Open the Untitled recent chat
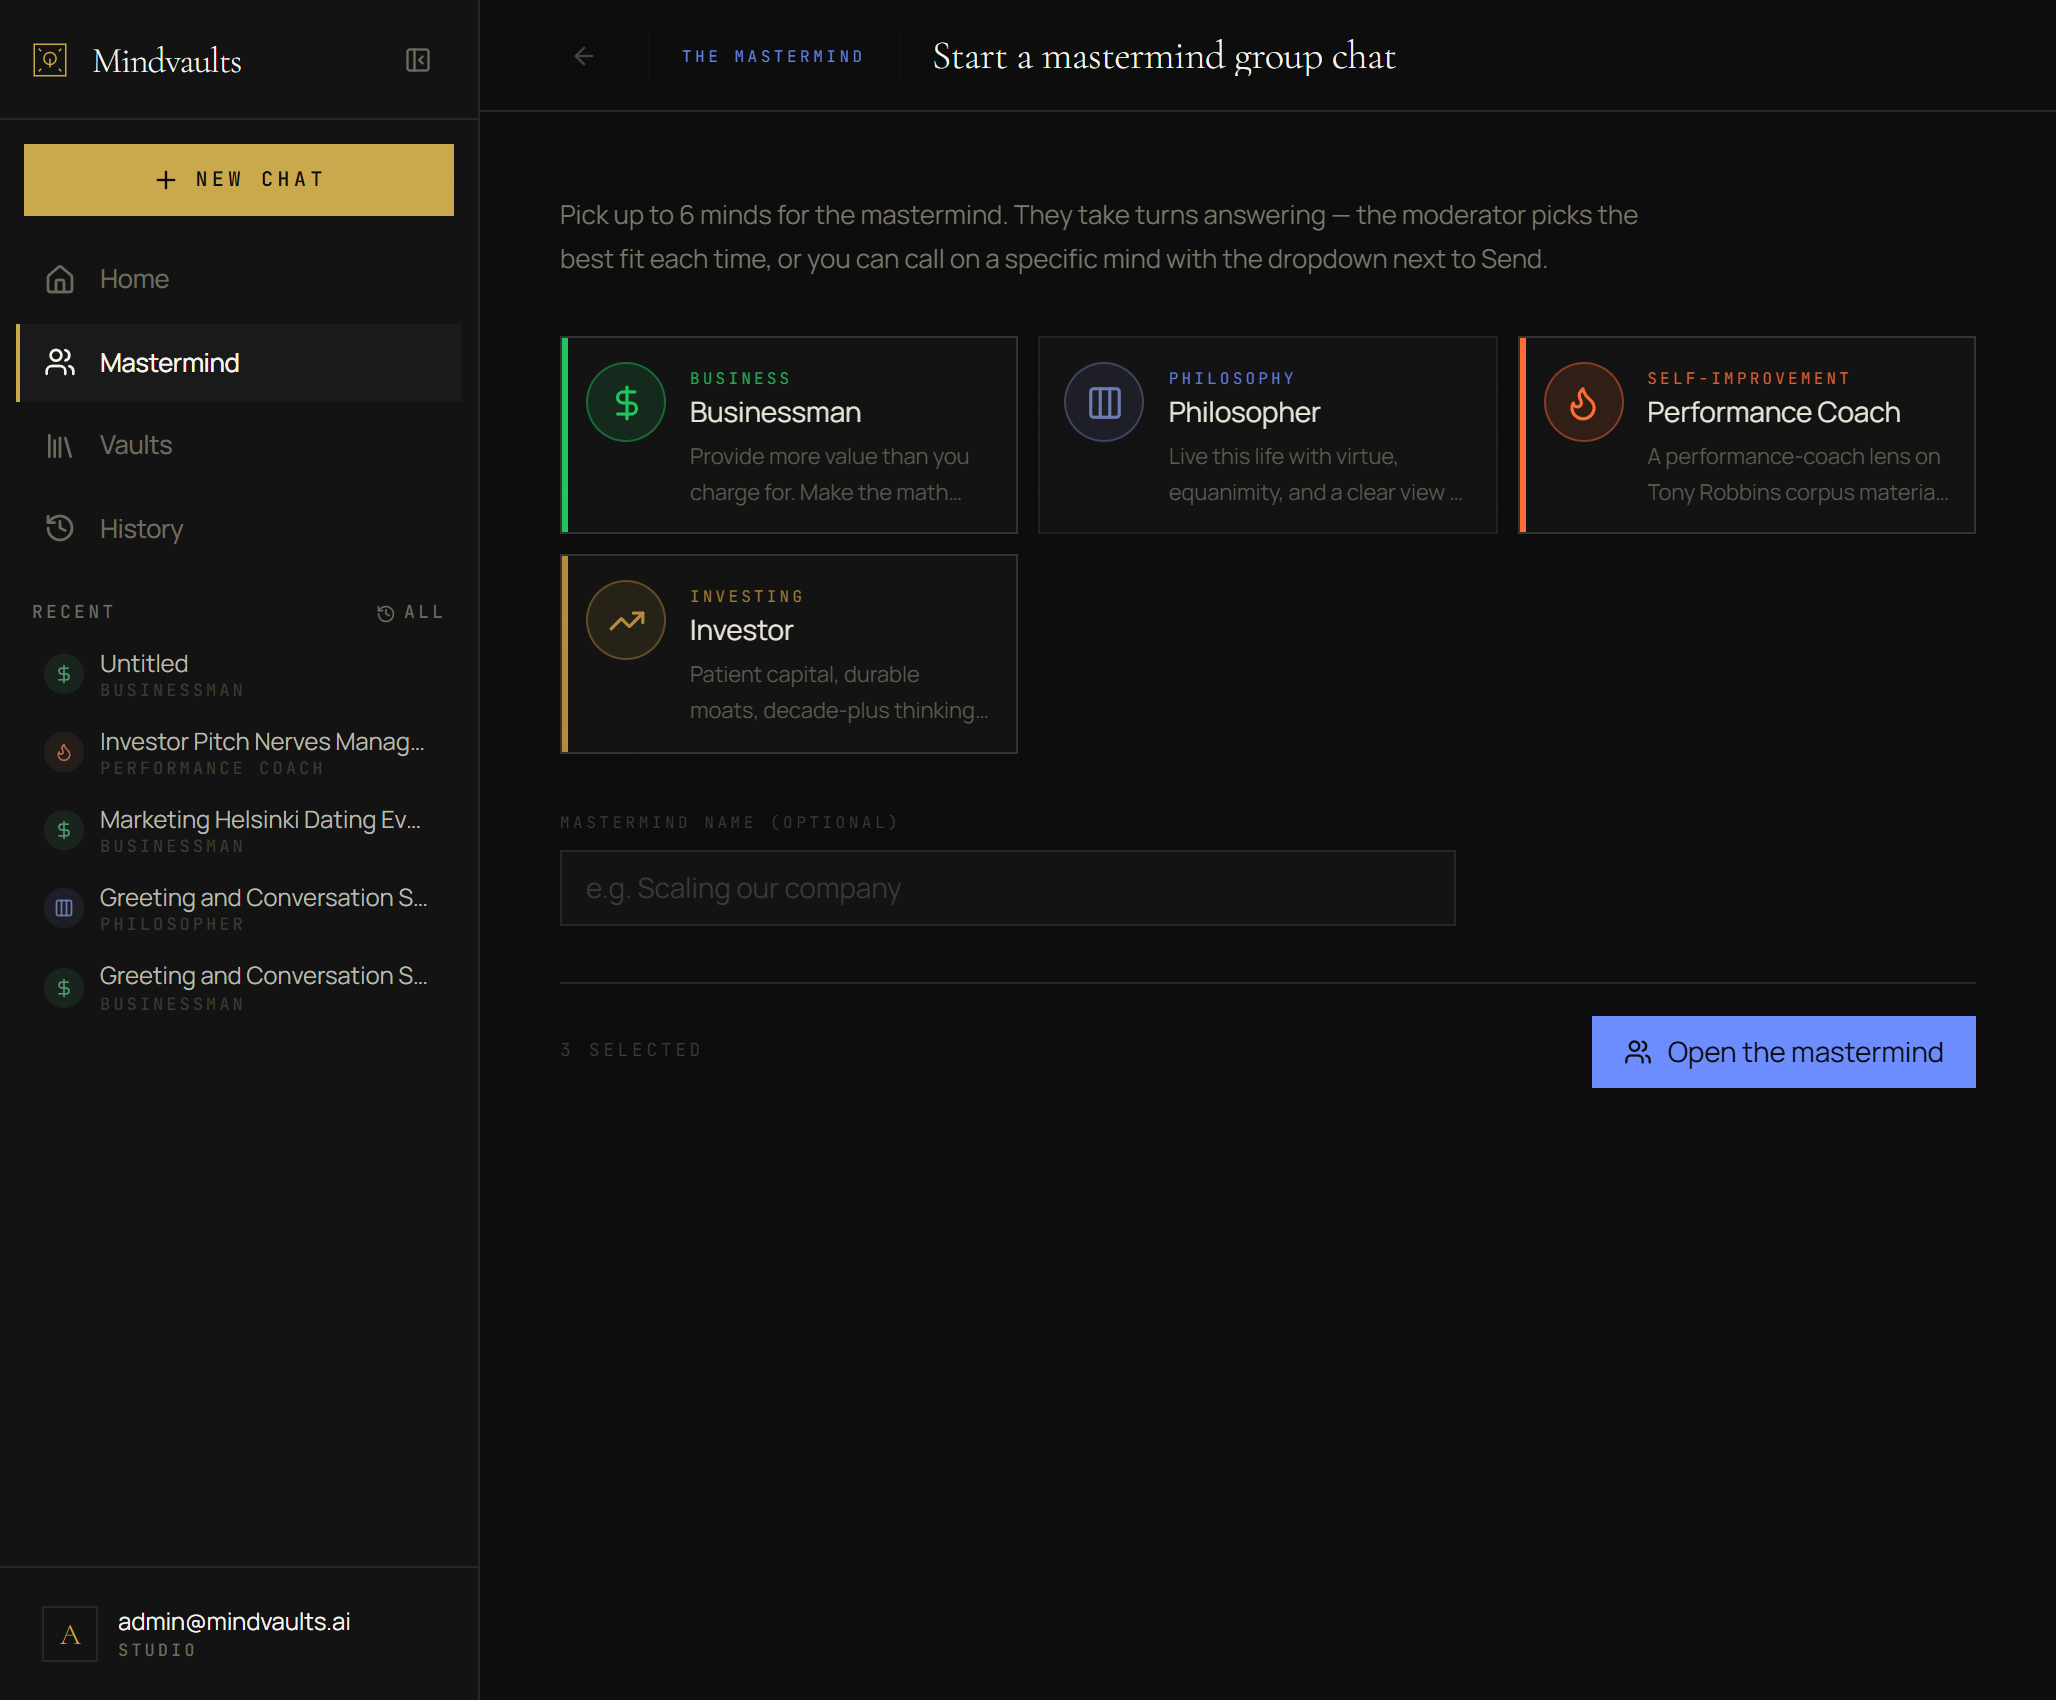The width and height of the screenshot is (2056, 1700). [x=239, y=675]
